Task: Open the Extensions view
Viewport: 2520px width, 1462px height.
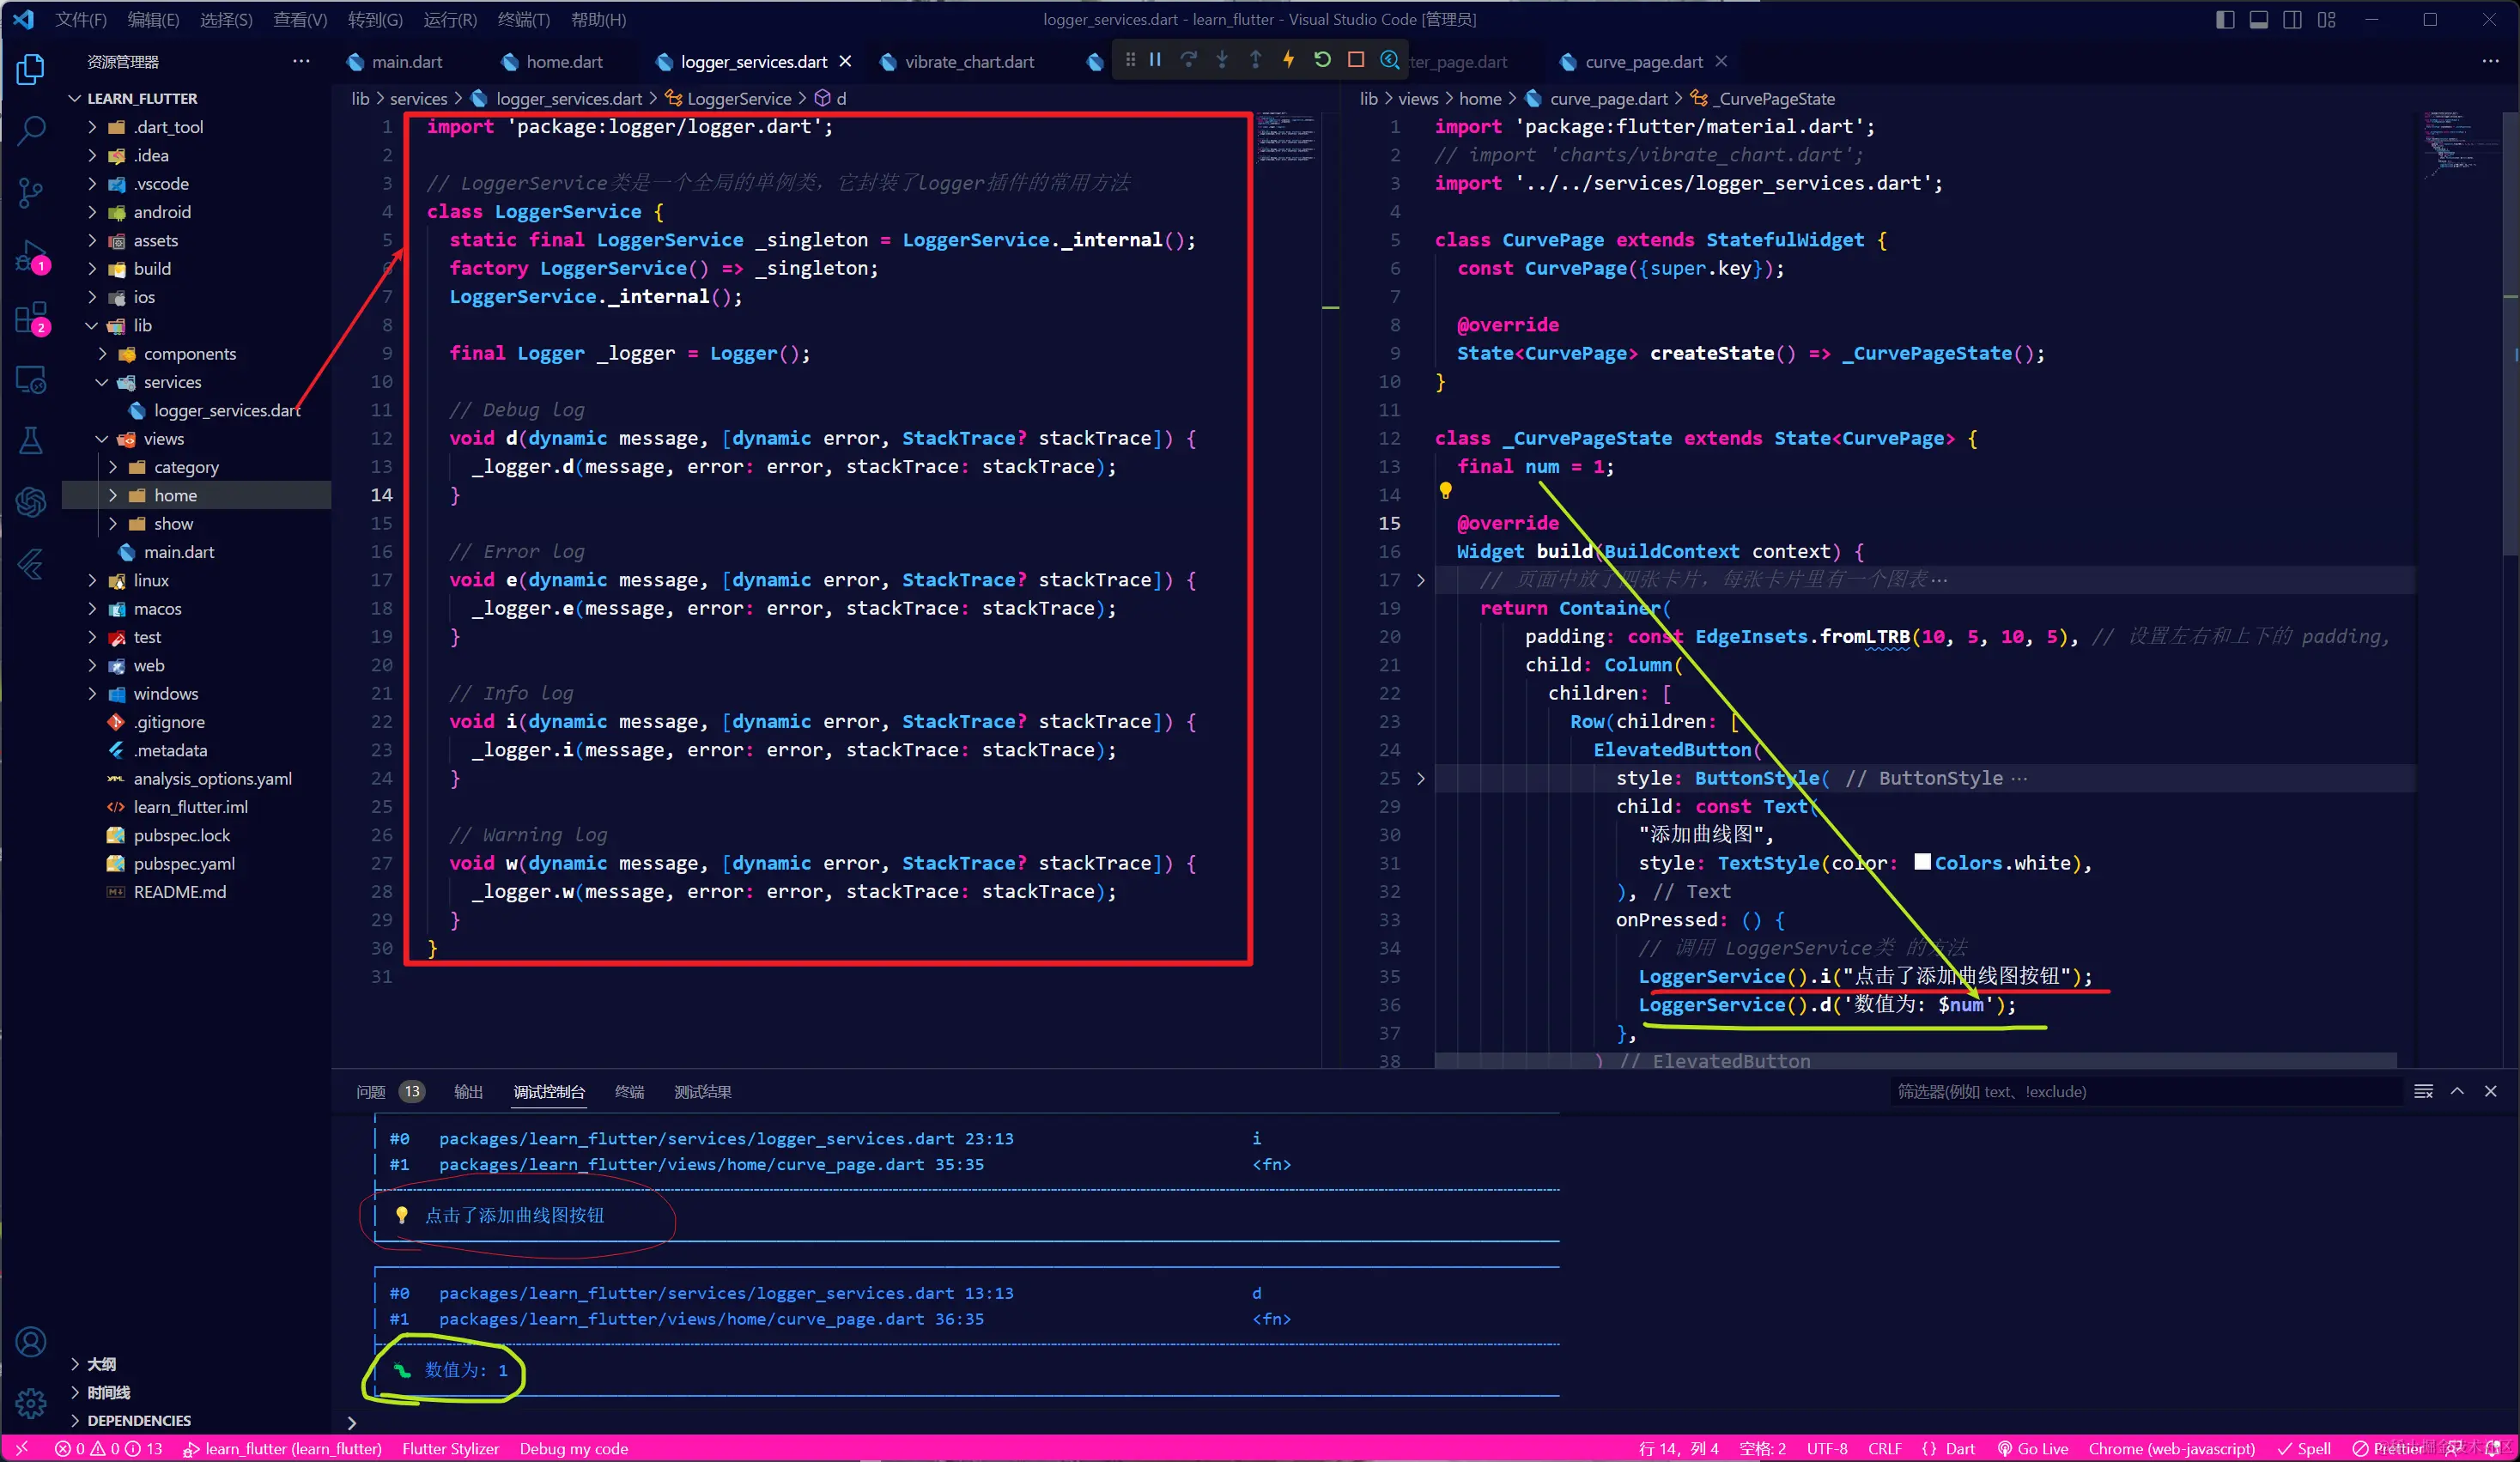Action: 31,319
